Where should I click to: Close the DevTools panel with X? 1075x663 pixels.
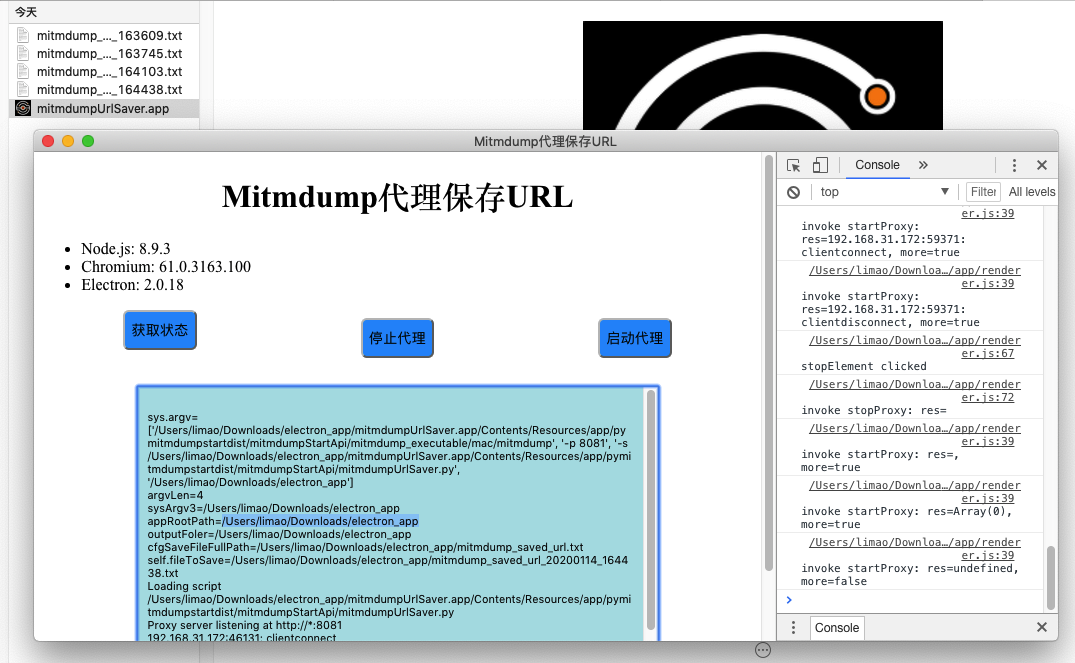pos(1041,165)
